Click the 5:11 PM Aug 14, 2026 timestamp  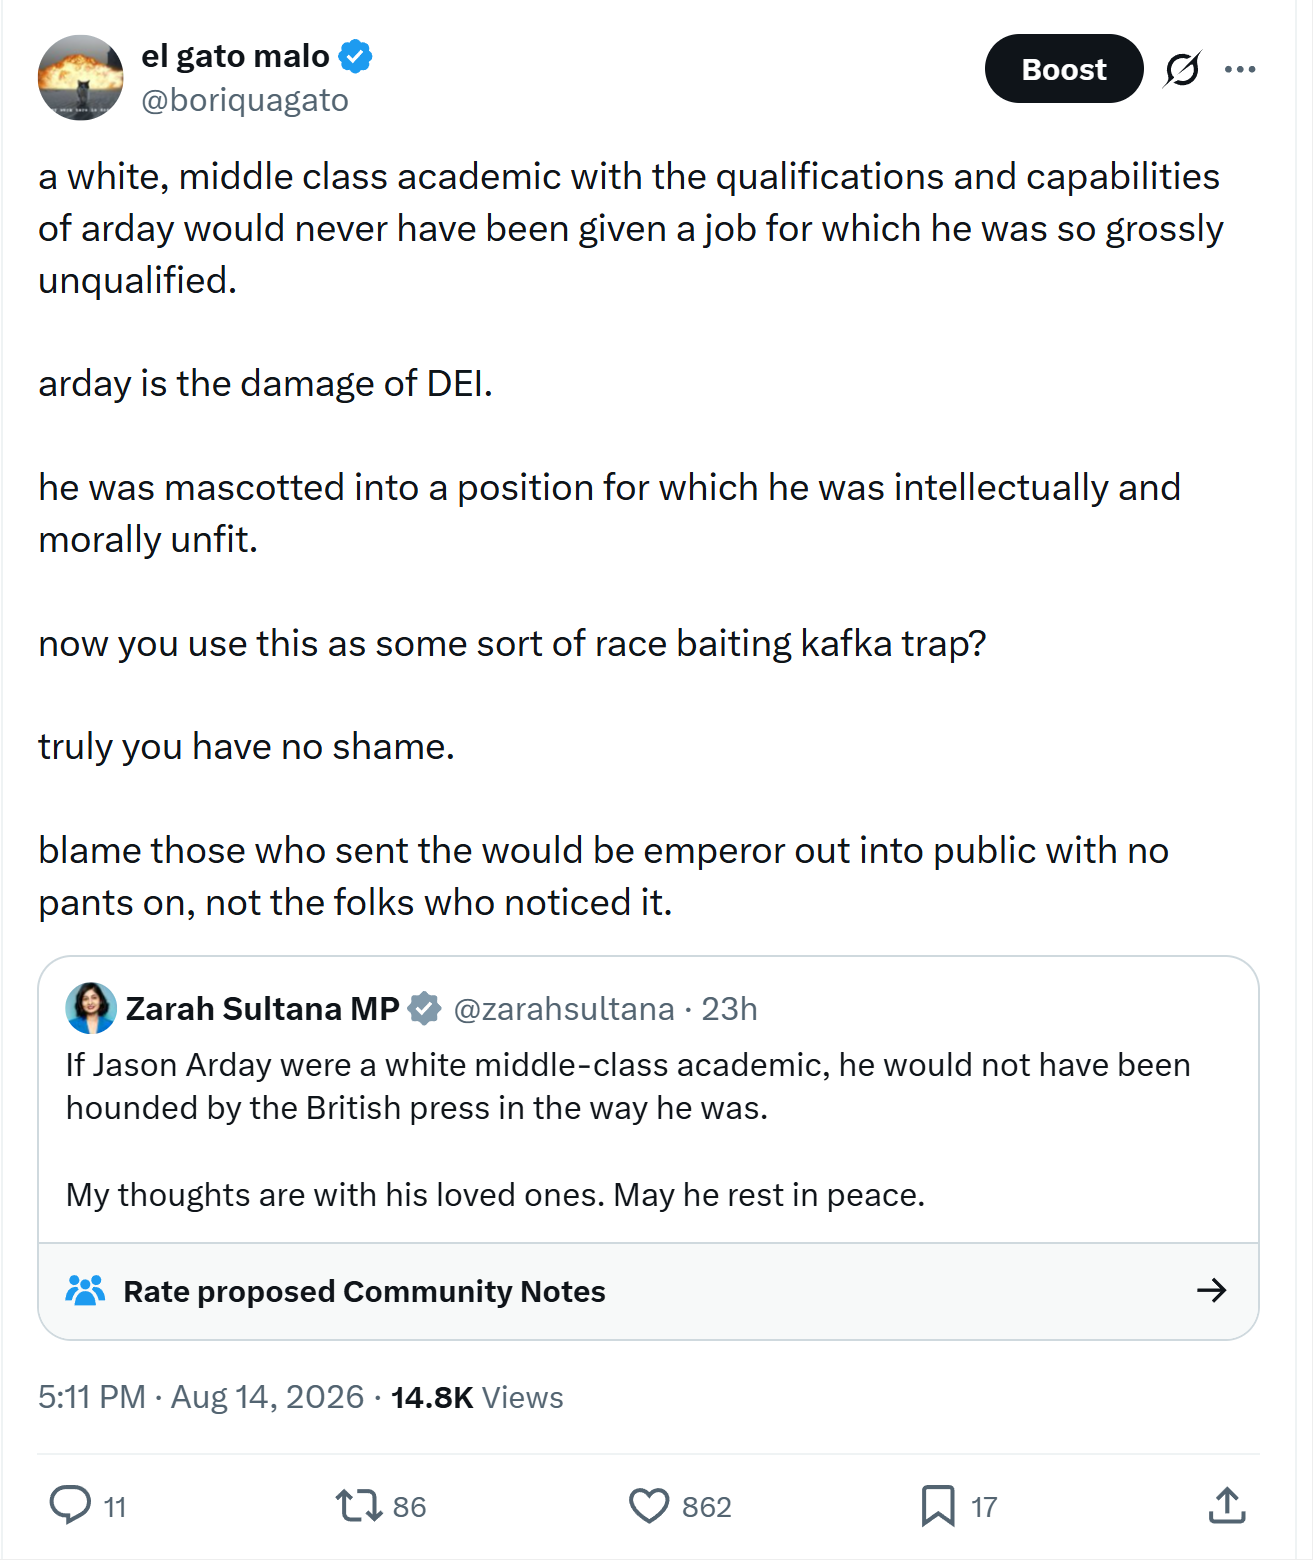coord(201,1397)
